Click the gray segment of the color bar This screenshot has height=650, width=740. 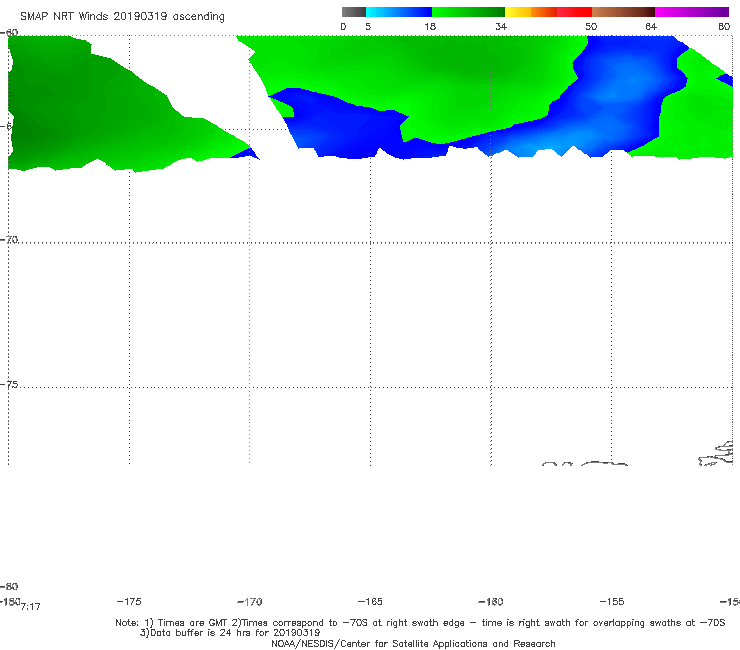pos(353,12)
